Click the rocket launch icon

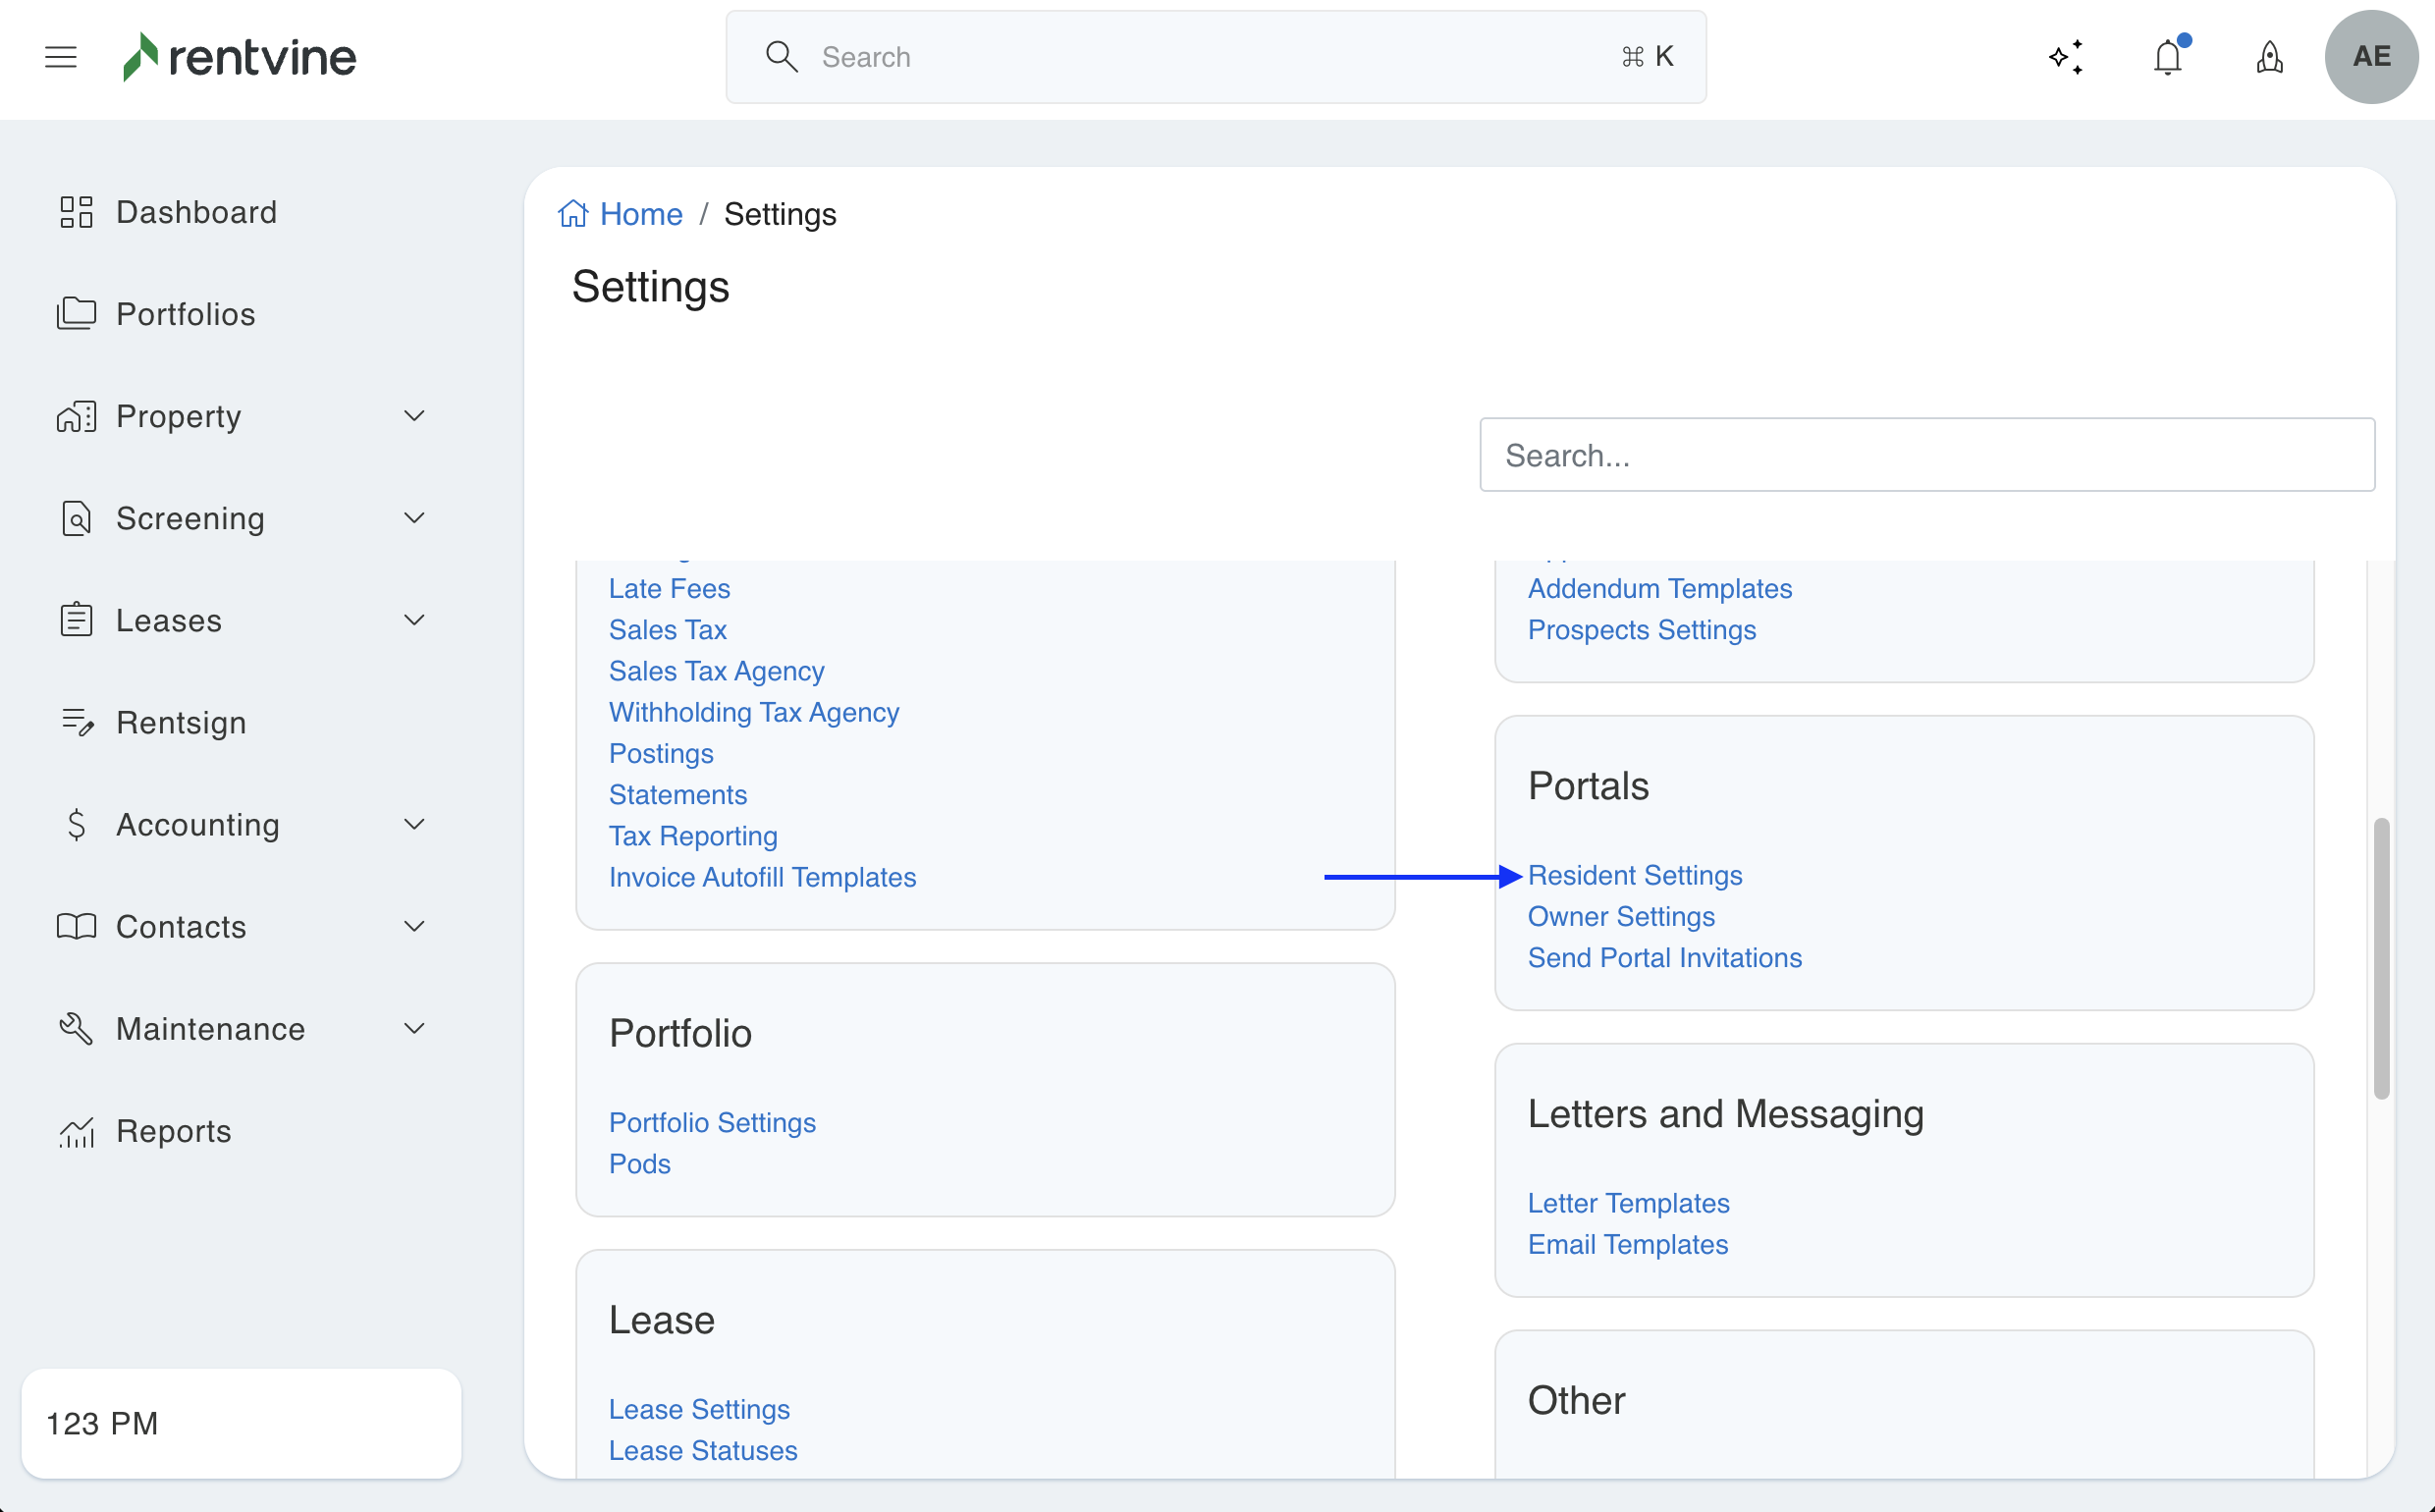pos(2269,57)
